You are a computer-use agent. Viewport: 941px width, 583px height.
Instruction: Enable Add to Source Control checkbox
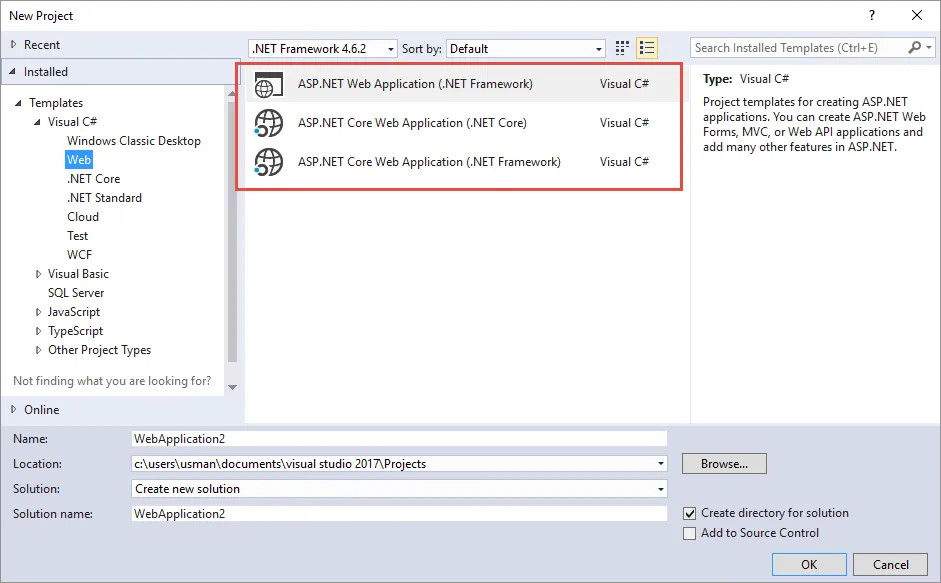click(690, 533)
